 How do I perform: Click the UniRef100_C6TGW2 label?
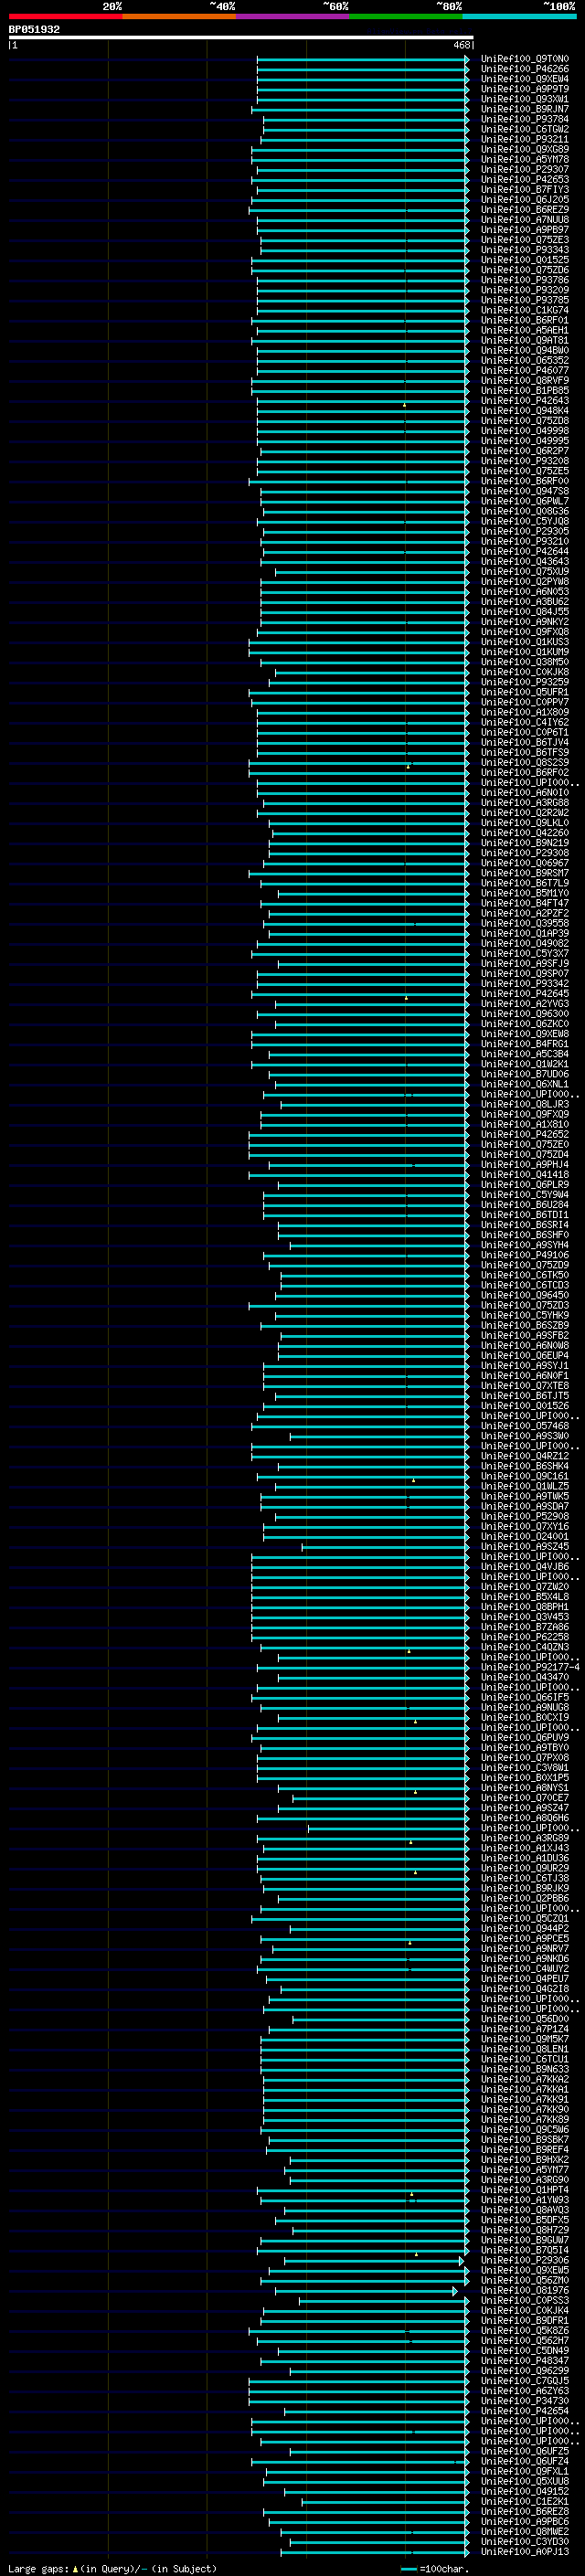coord(524,129)
